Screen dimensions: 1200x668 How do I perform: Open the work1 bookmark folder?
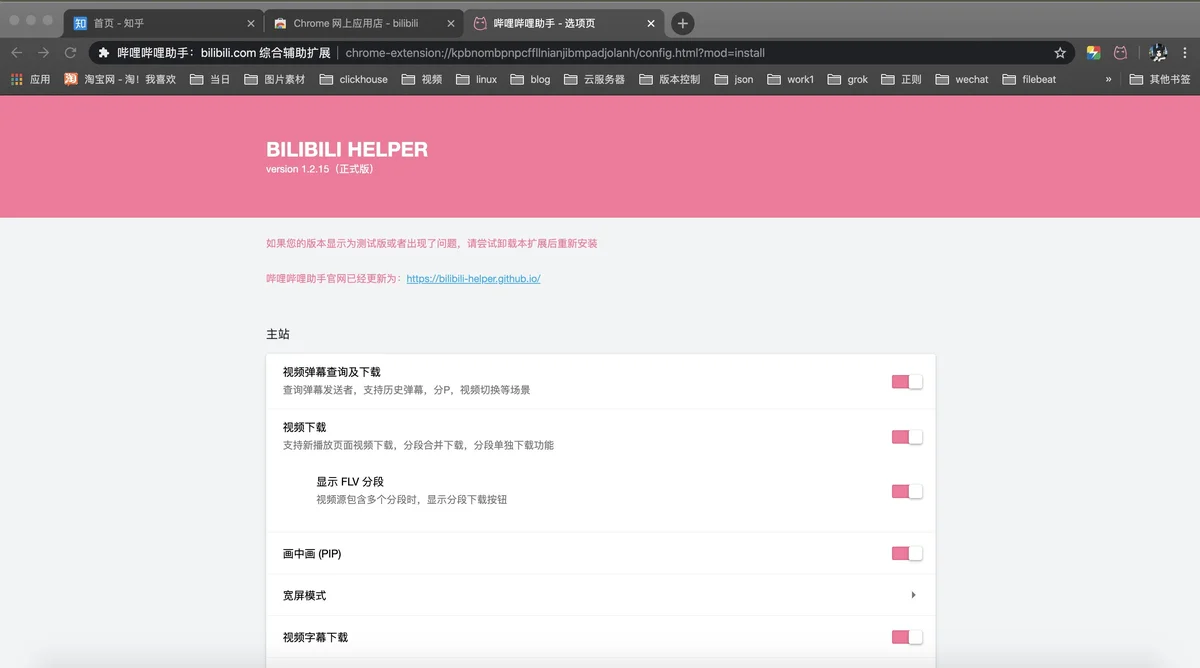tap(790, 79)
